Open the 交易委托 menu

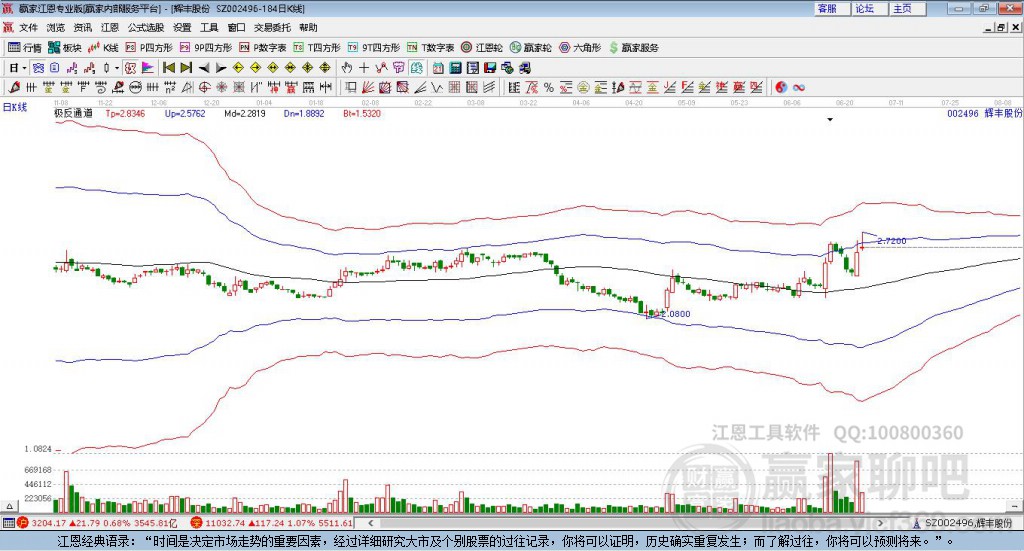272,27
